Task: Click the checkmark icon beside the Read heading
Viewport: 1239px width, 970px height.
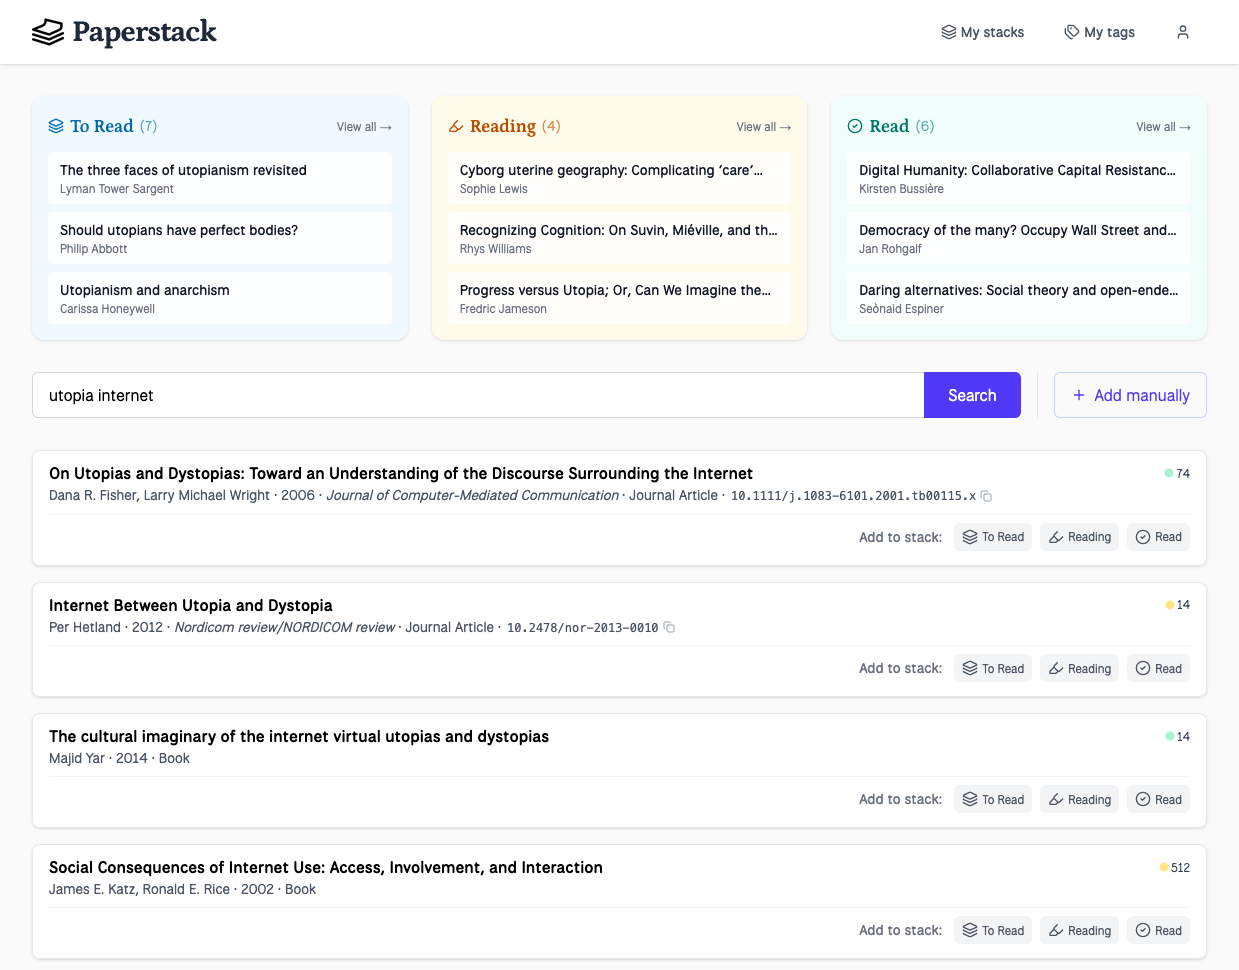Action: point(855,126)
